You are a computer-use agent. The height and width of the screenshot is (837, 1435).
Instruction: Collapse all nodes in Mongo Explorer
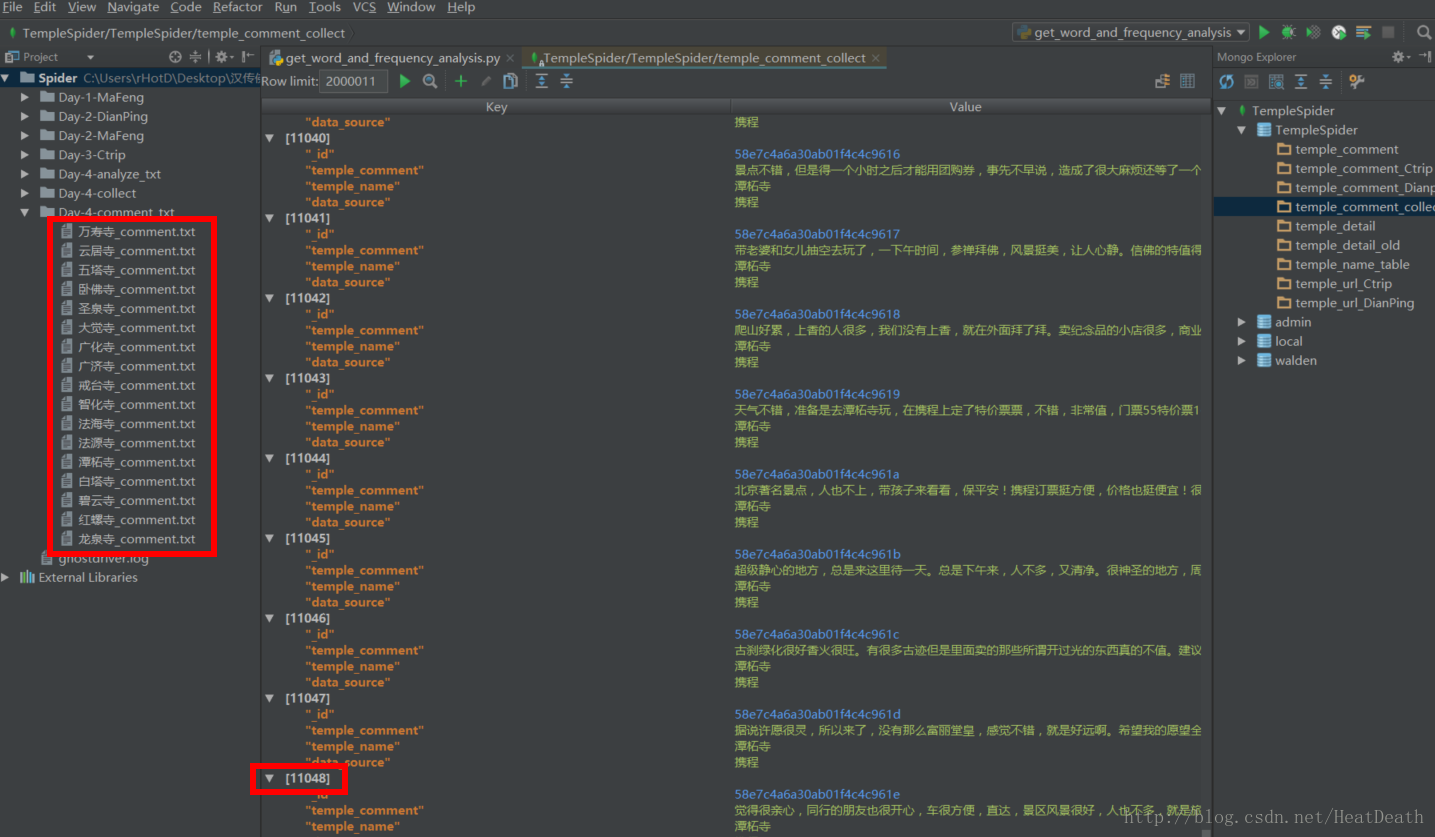coord(1325,81)
